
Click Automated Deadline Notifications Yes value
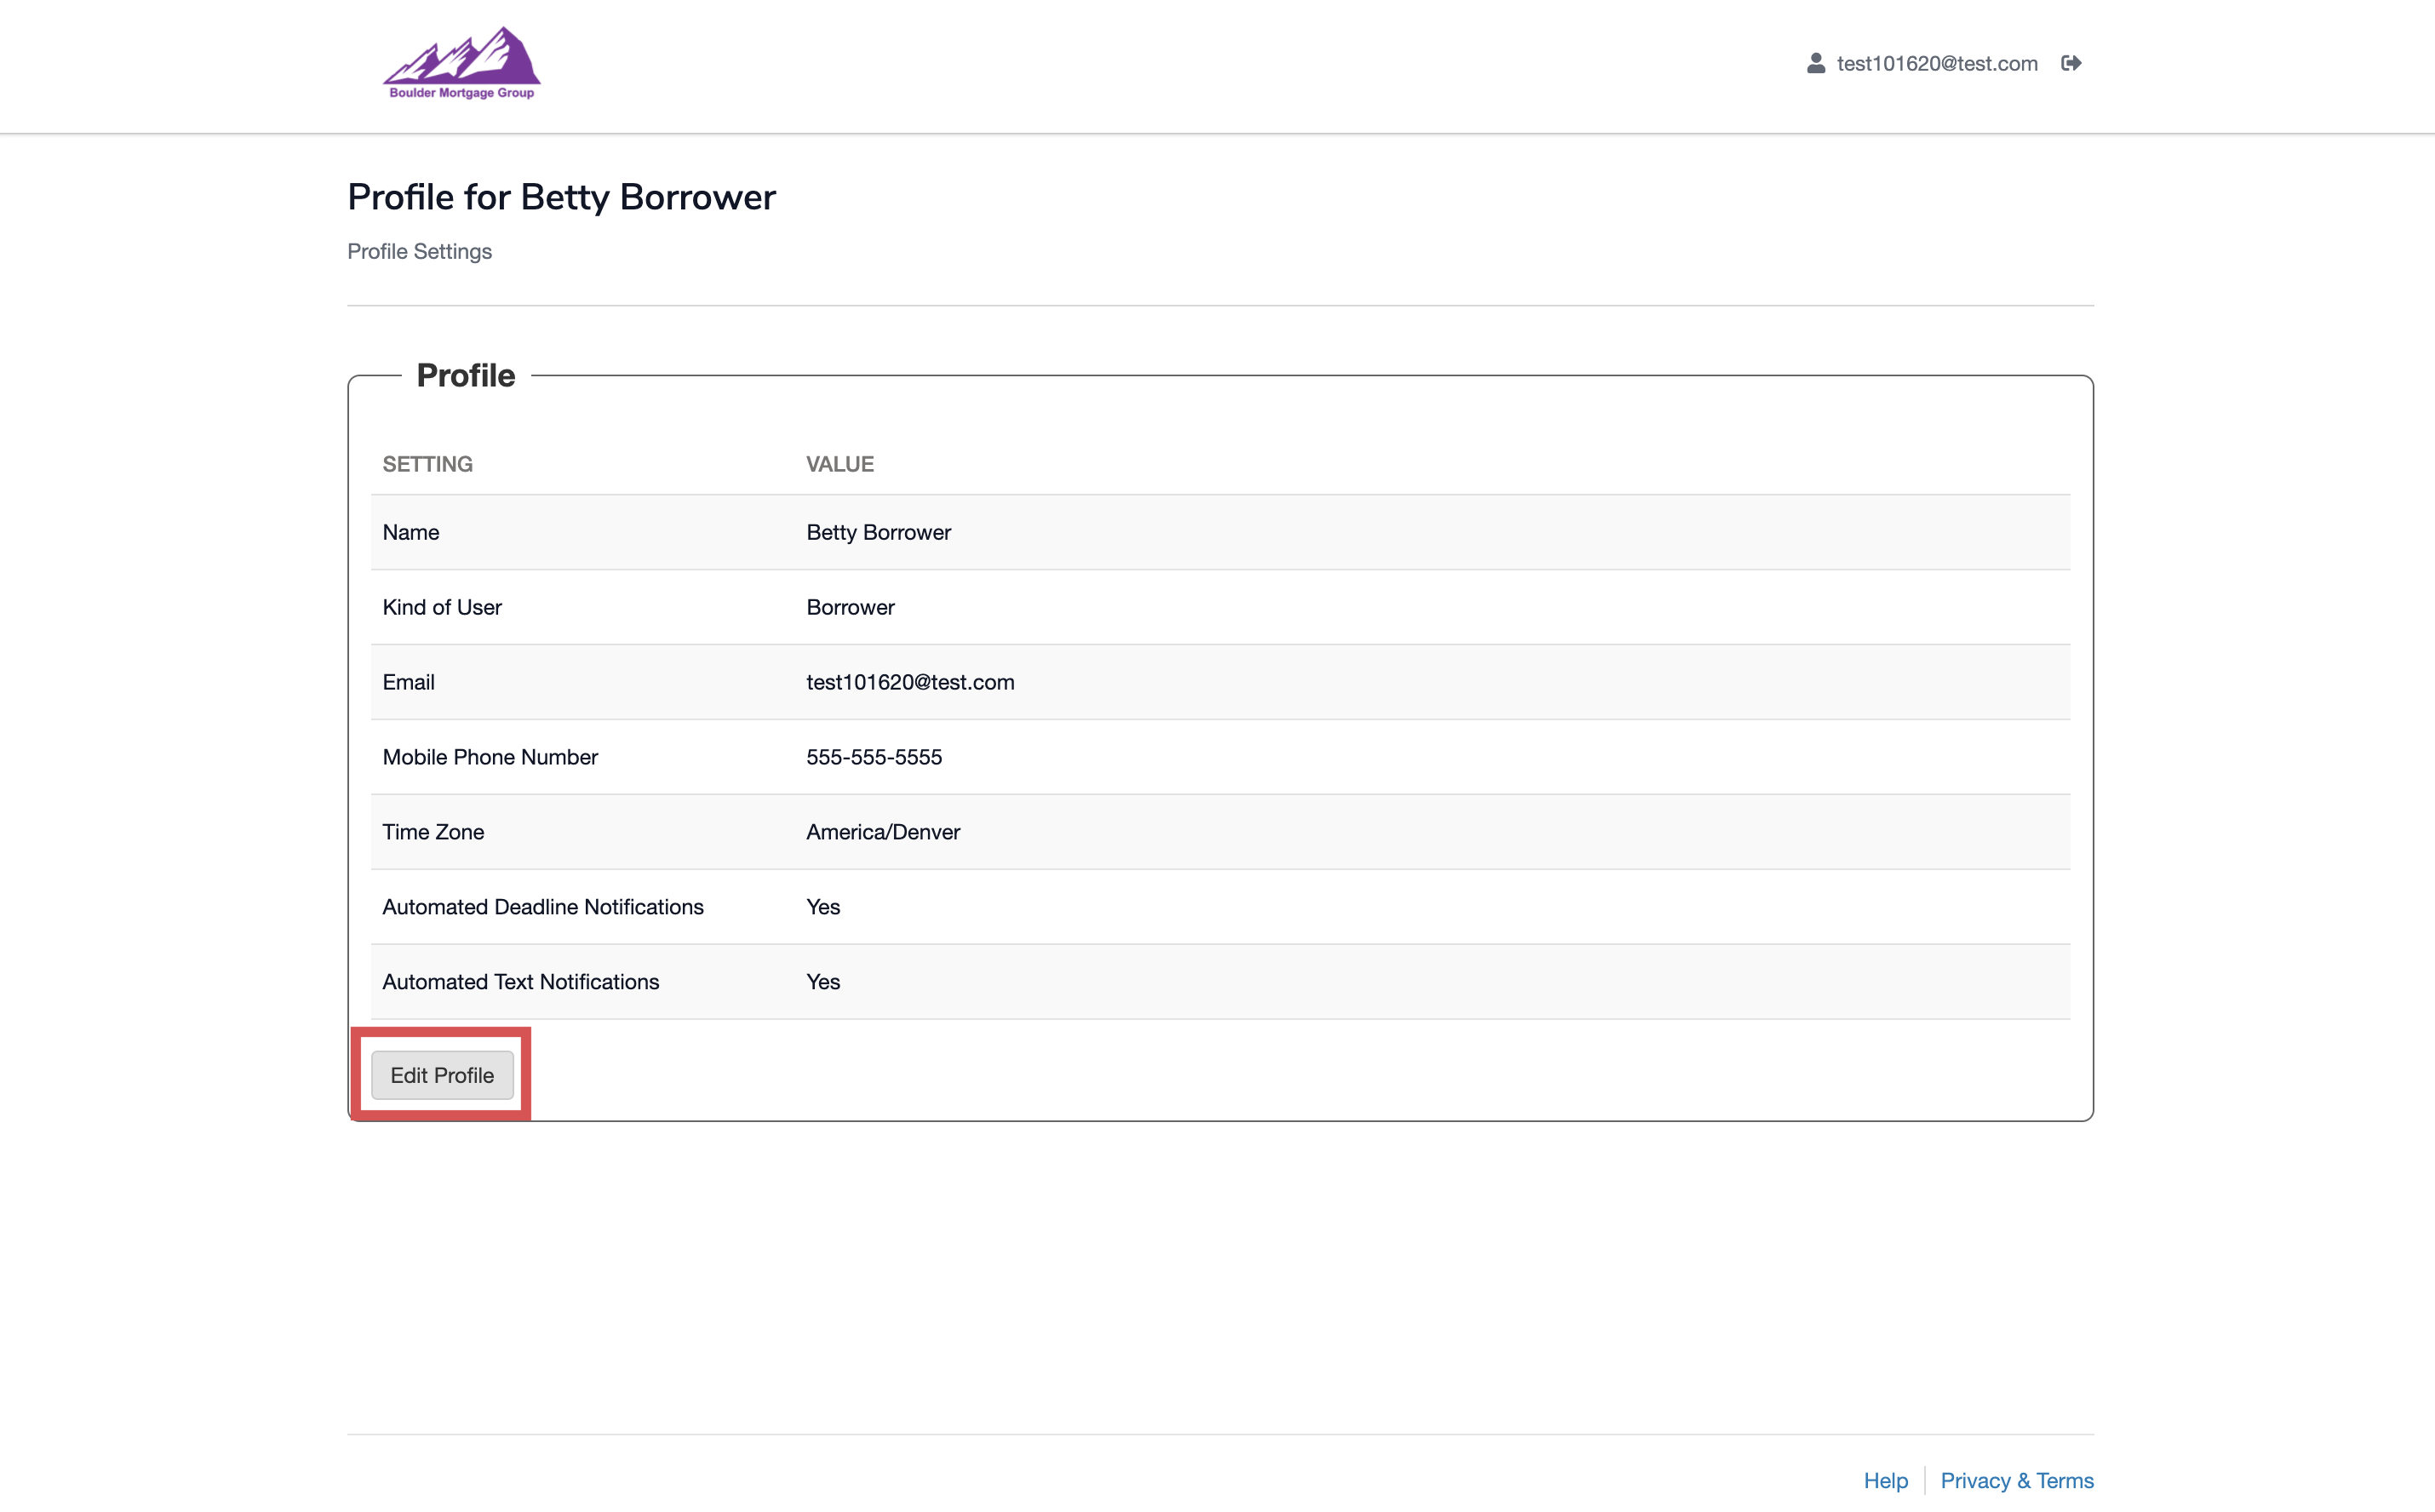822,907
